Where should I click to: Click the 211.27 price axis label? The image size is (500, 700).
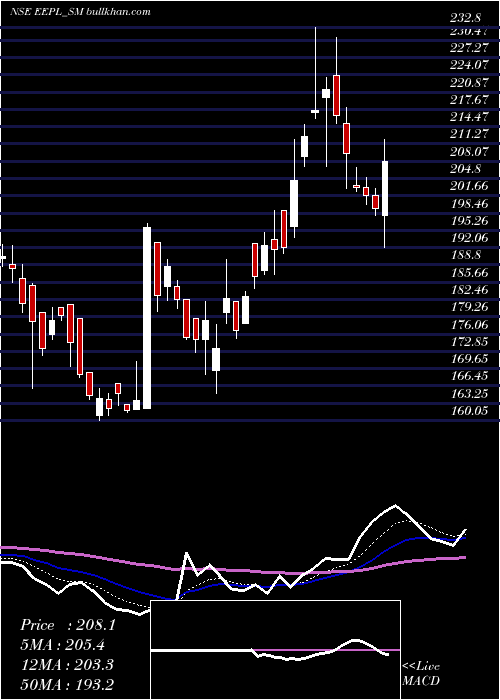[468, 134]
